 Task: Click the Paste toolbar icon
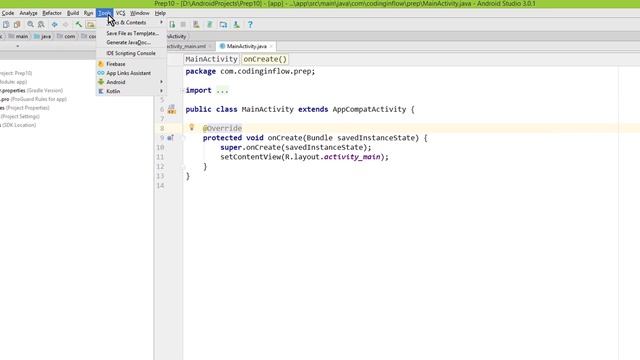(17, 24)
